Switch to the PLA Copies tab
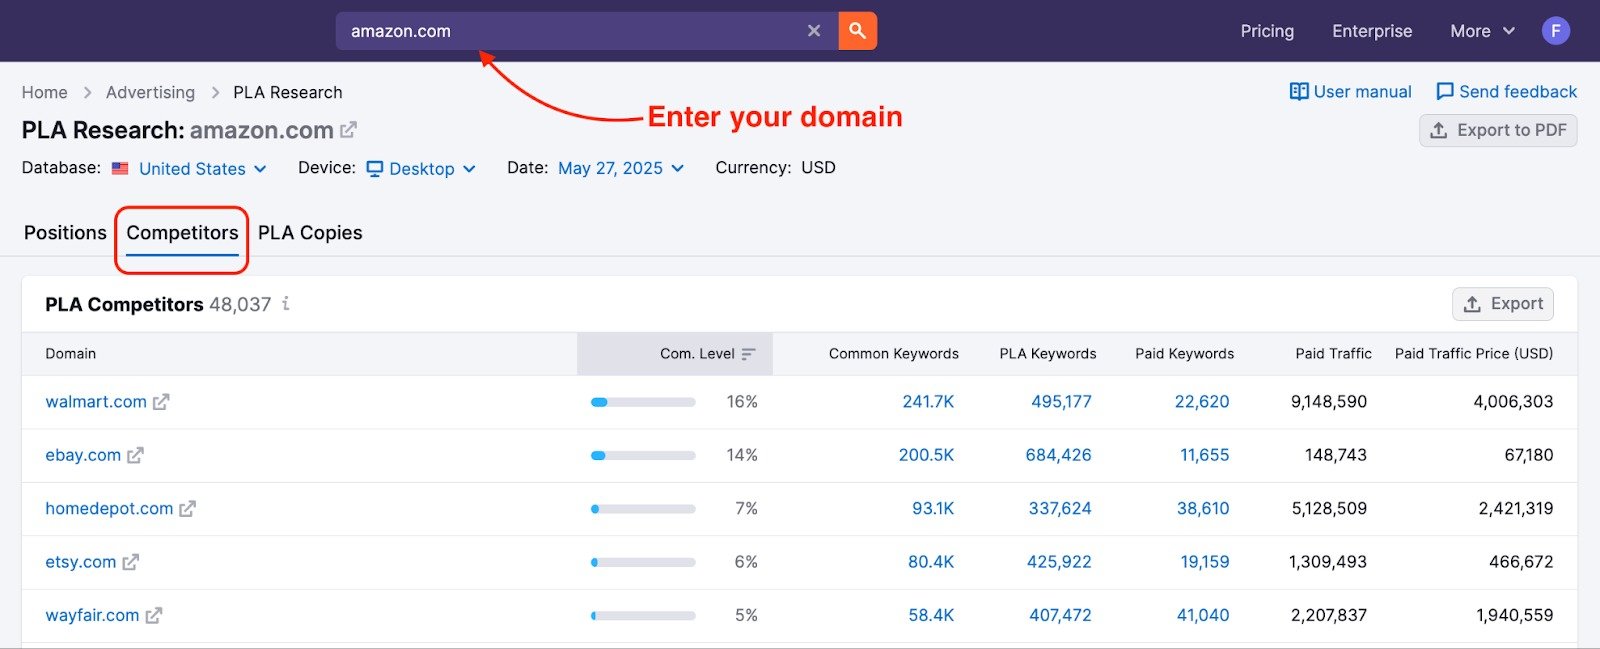The image size is (1600, 649). tap(310, 233)
